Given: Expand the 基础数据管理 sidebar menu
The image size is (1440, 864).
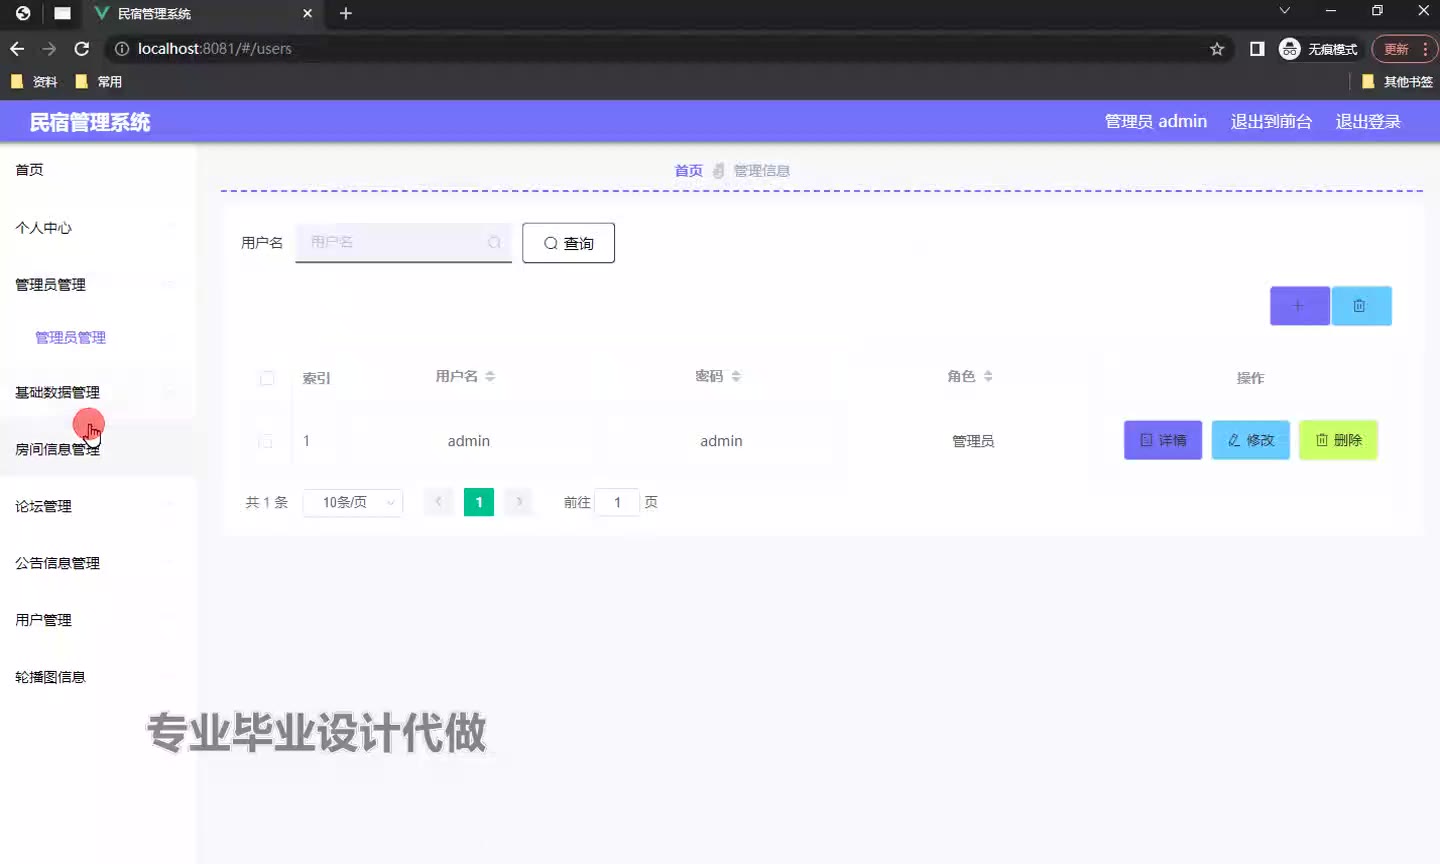Looking at the screenshot, I should (58, 393).
